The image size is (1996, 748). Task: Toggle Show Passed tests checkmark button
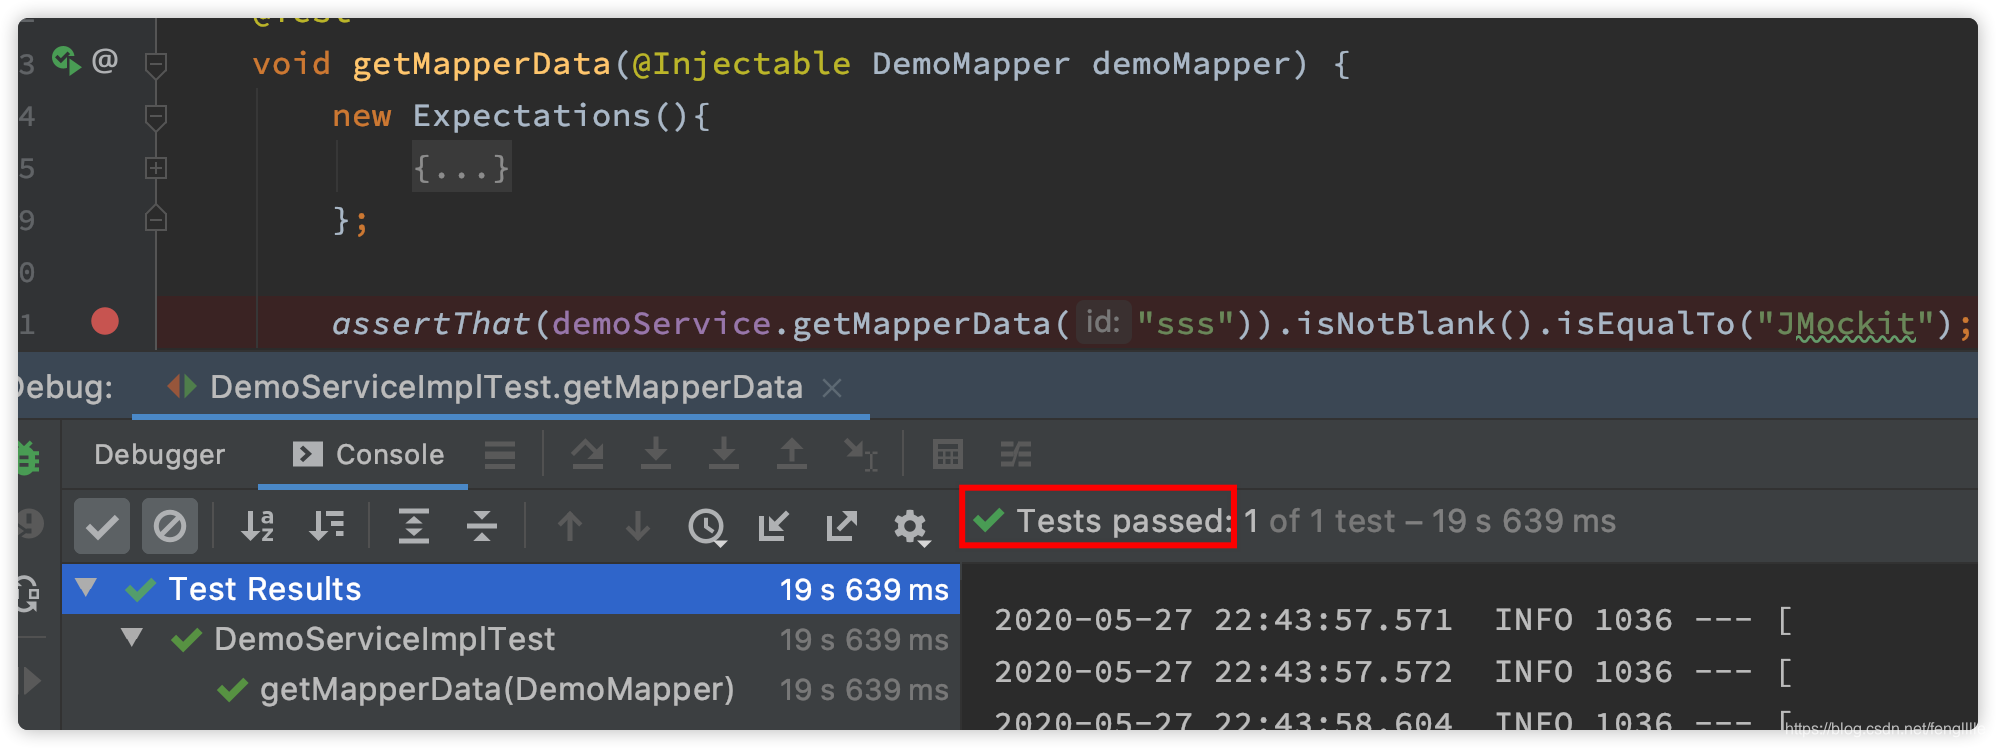coord(102,526)
